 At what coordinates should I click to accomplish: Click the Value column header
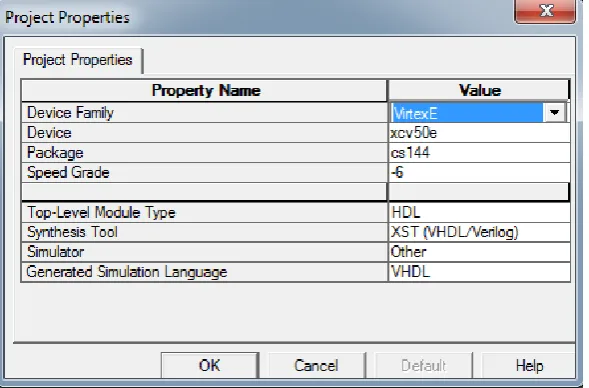tap(479, 91)
